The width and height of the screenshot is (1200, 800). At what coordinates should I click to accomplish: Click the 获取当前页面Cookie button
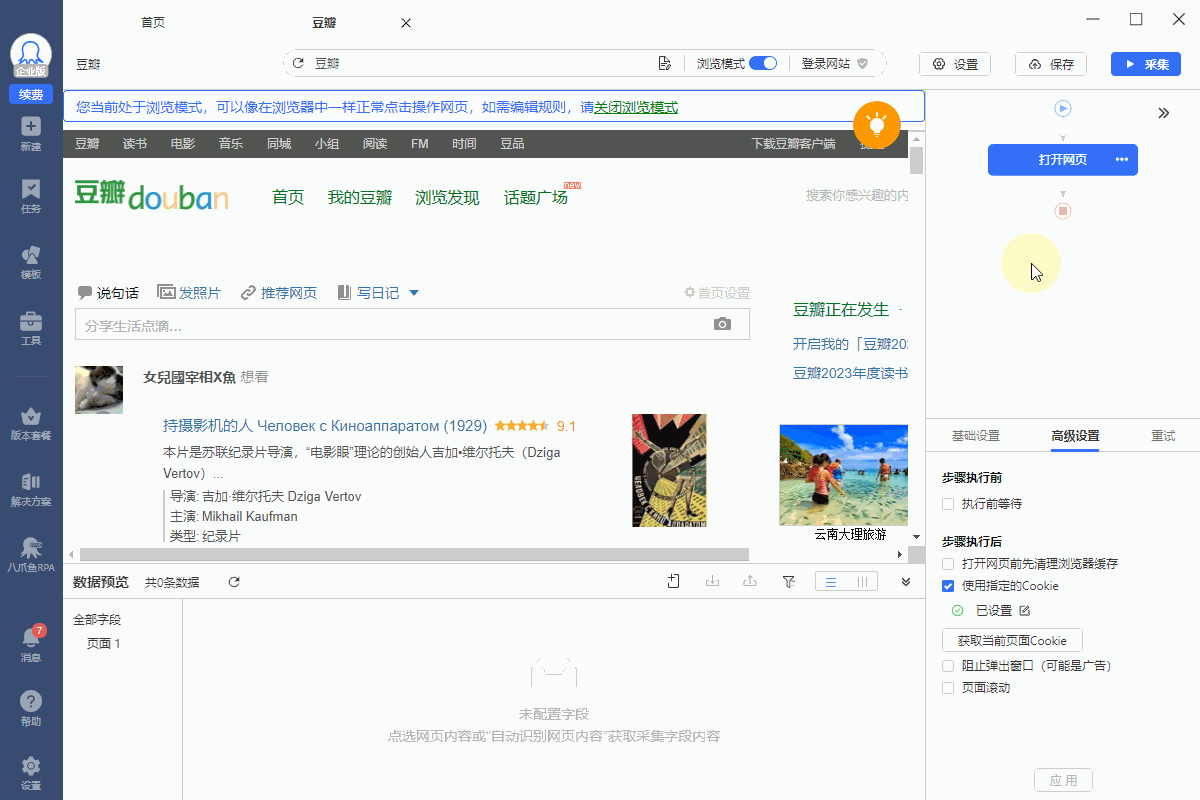point(1012,640)
